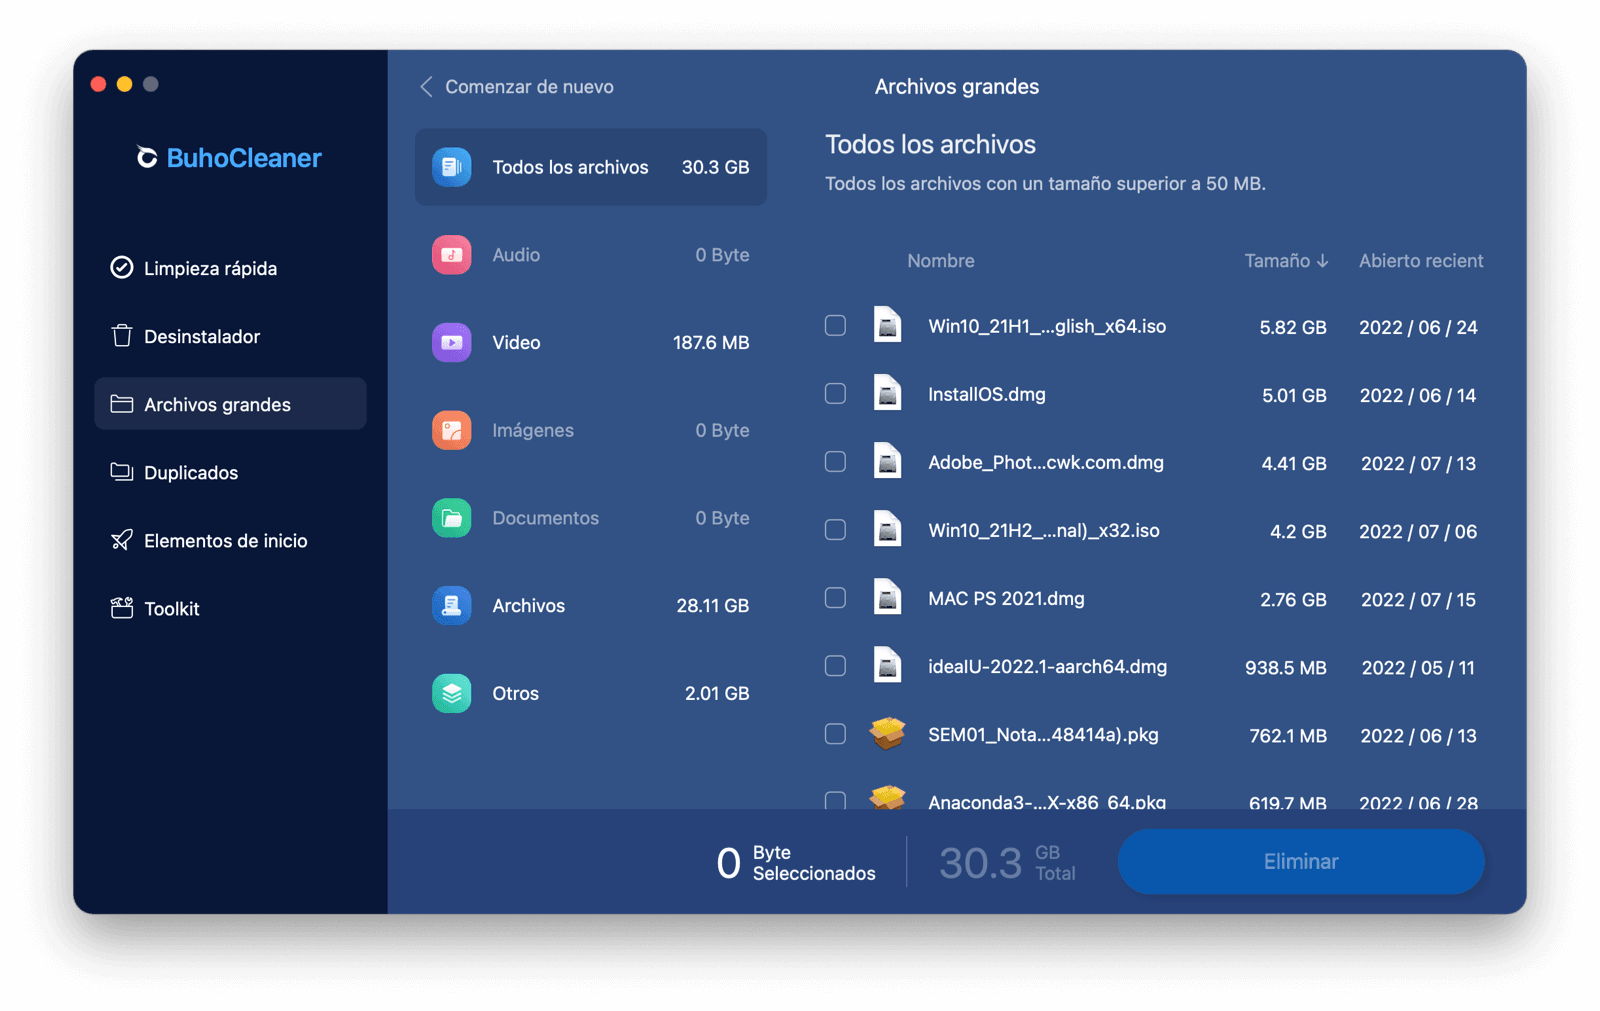Click the file icon of Adobe_Phot...cwk.com.dmg
Screen dimensions: 1600x1011
click(887, 462)
